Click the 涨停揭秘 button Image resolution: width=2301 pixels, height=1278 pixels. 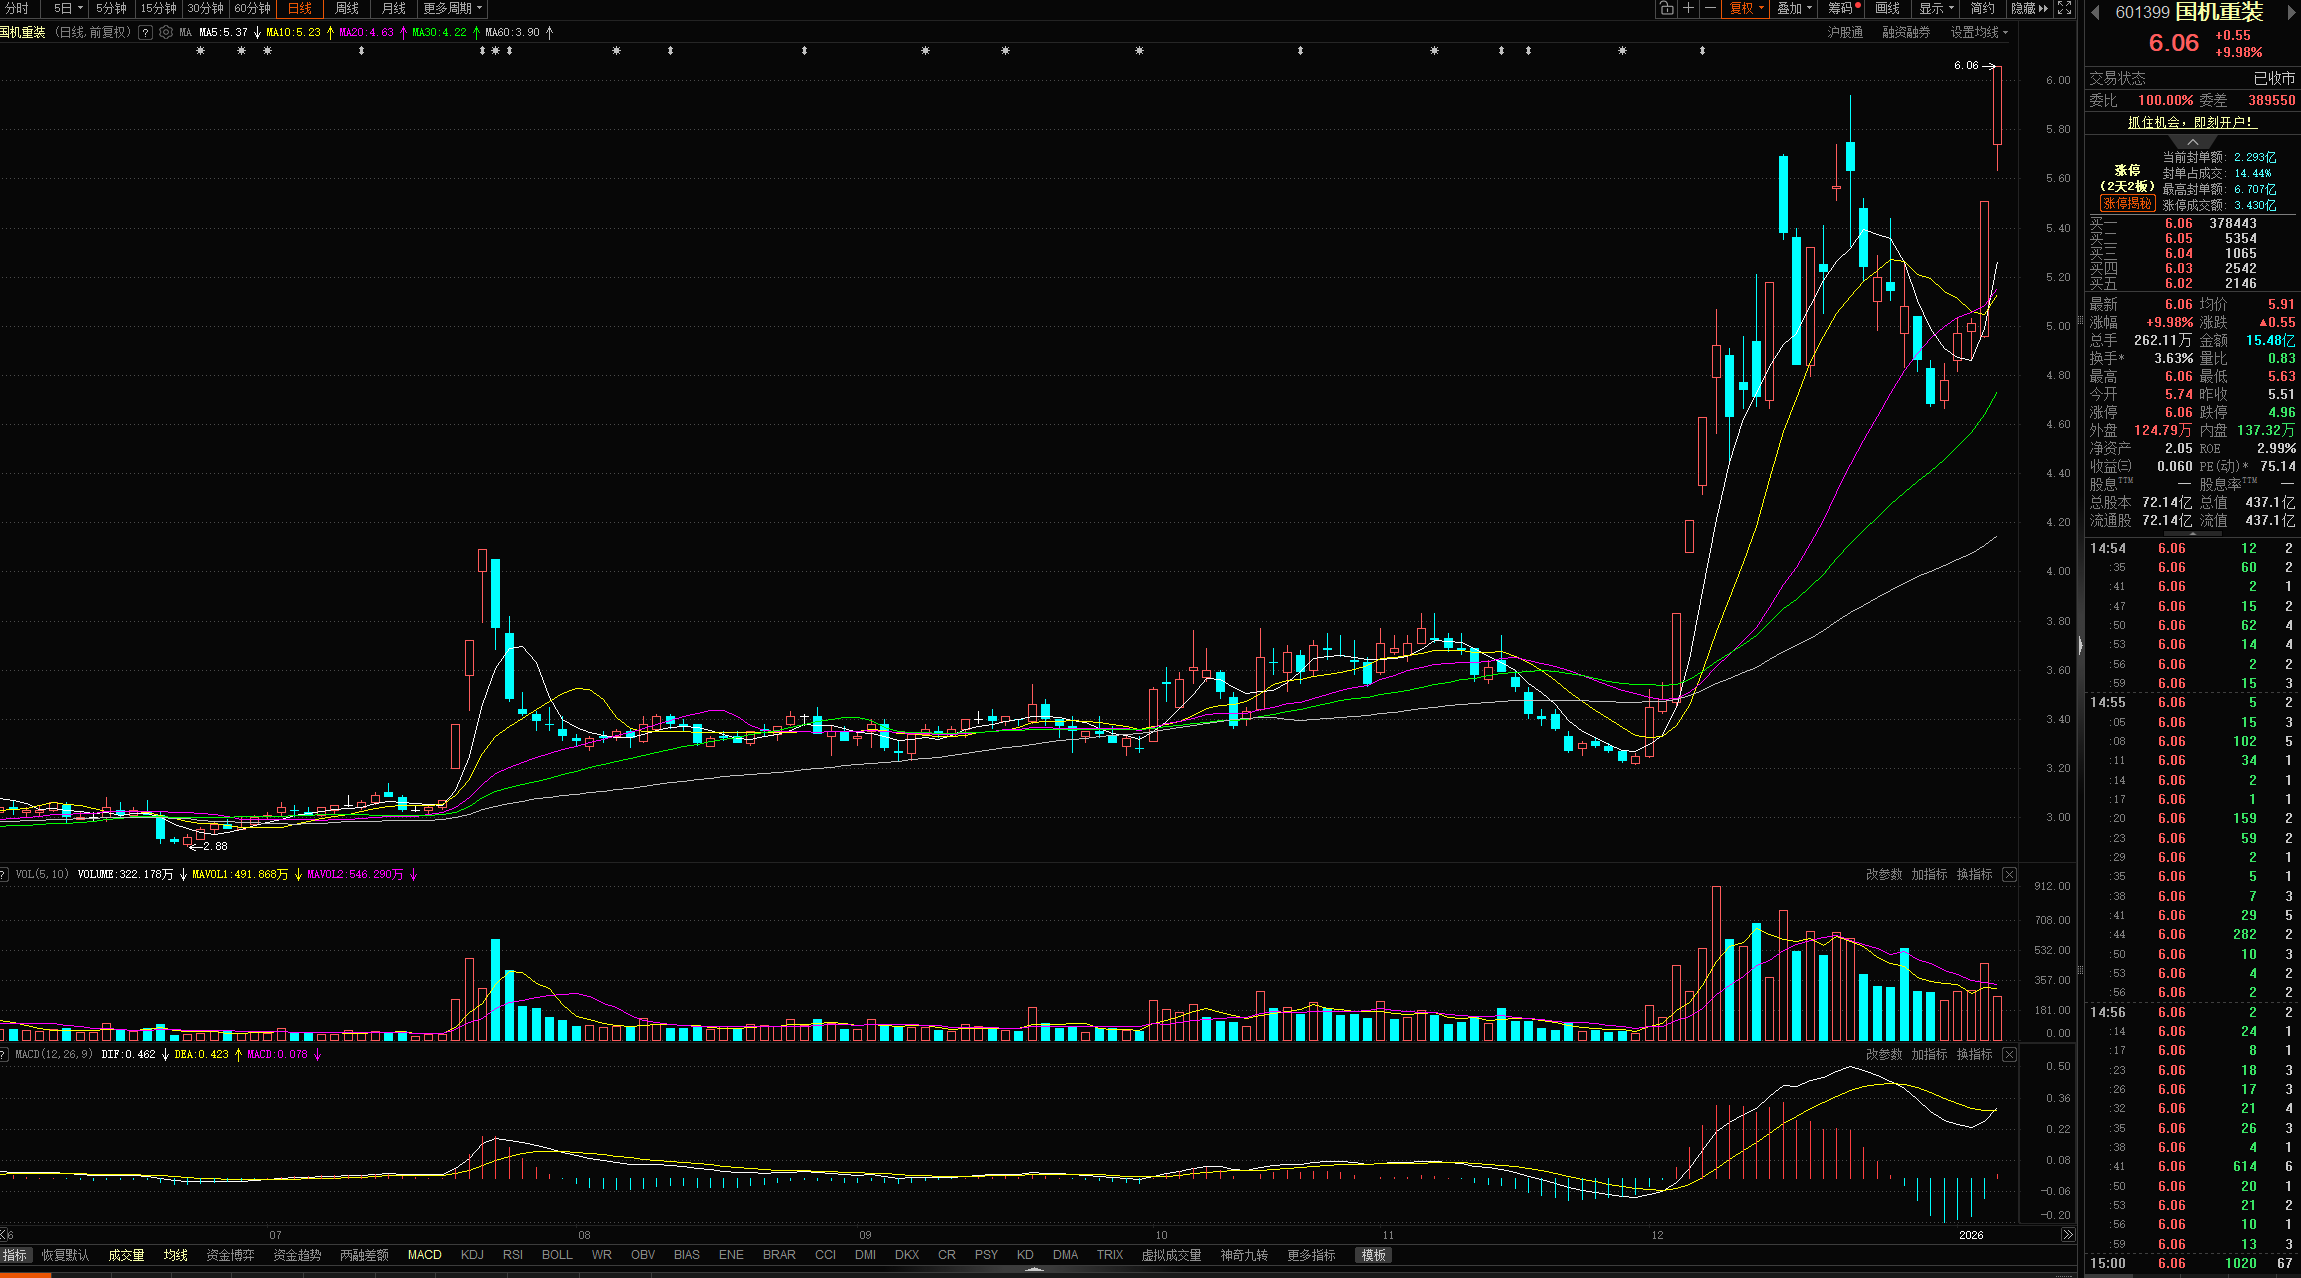pos(2126,203)
